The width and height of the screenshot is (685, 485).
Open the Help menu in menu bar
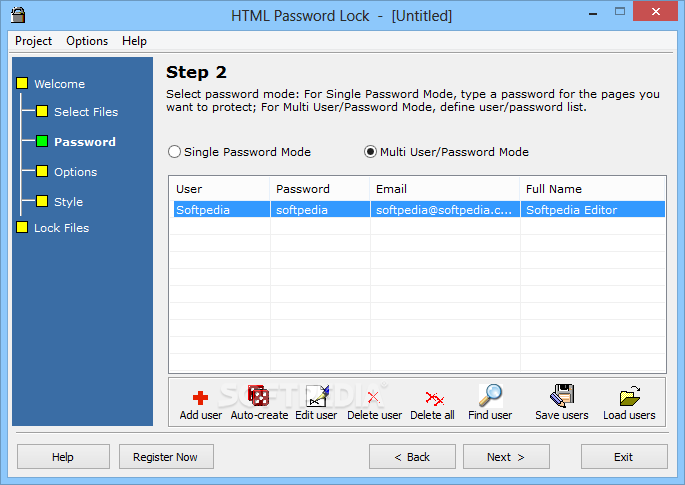click(x=134, y=41)
